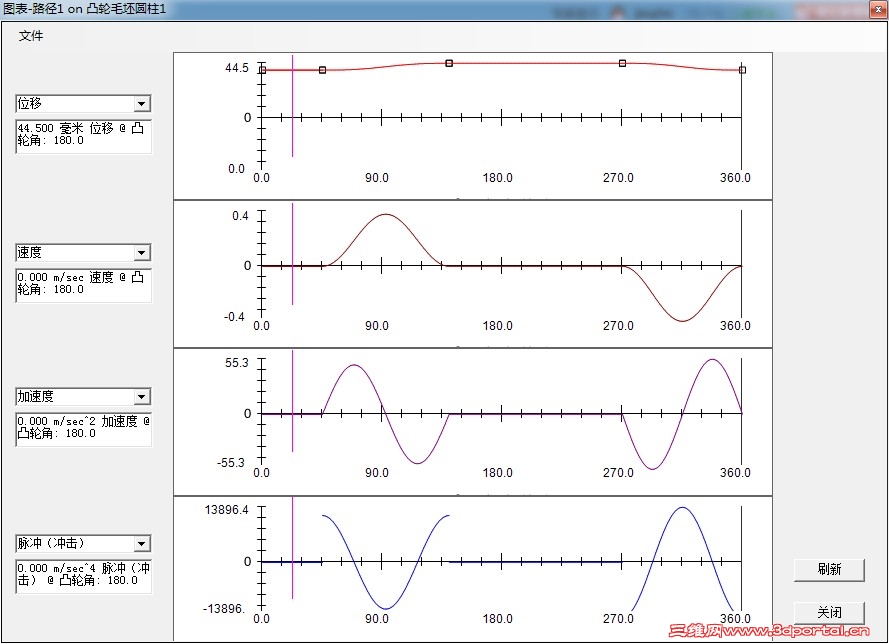Expand the 脉冲（冲击） dropdown arrow
The width and height of the screenshot is (889, 644).
(x=142, y=544)
